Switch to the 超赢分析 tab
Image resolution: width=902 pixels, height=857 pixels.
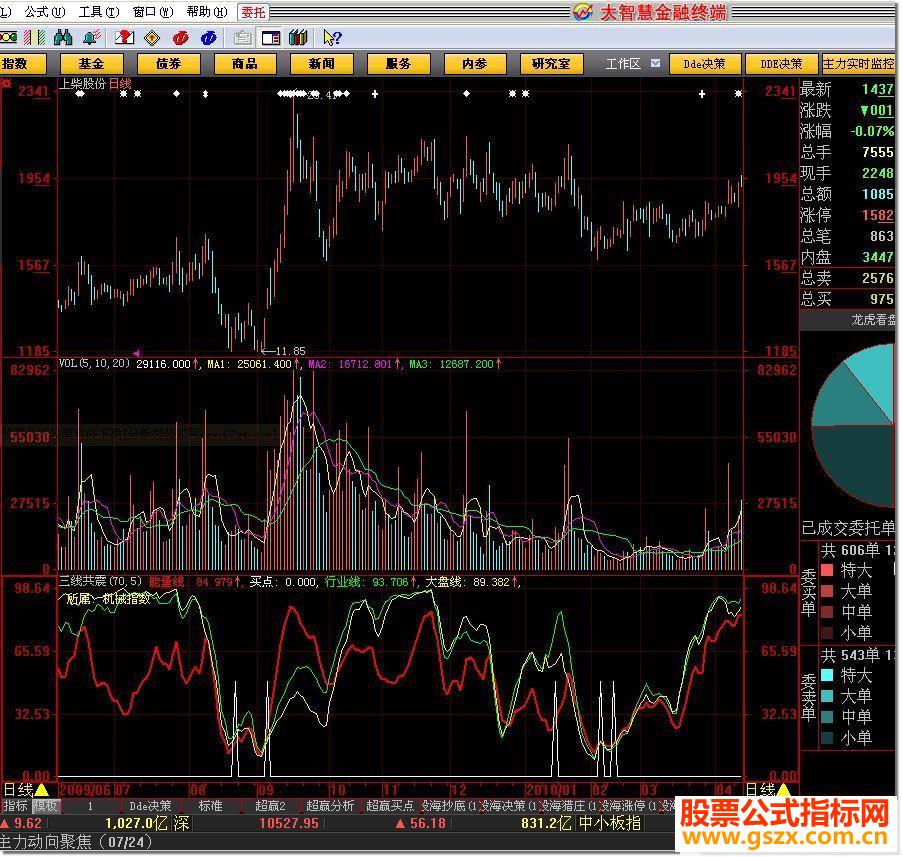(x=329, y=806)
